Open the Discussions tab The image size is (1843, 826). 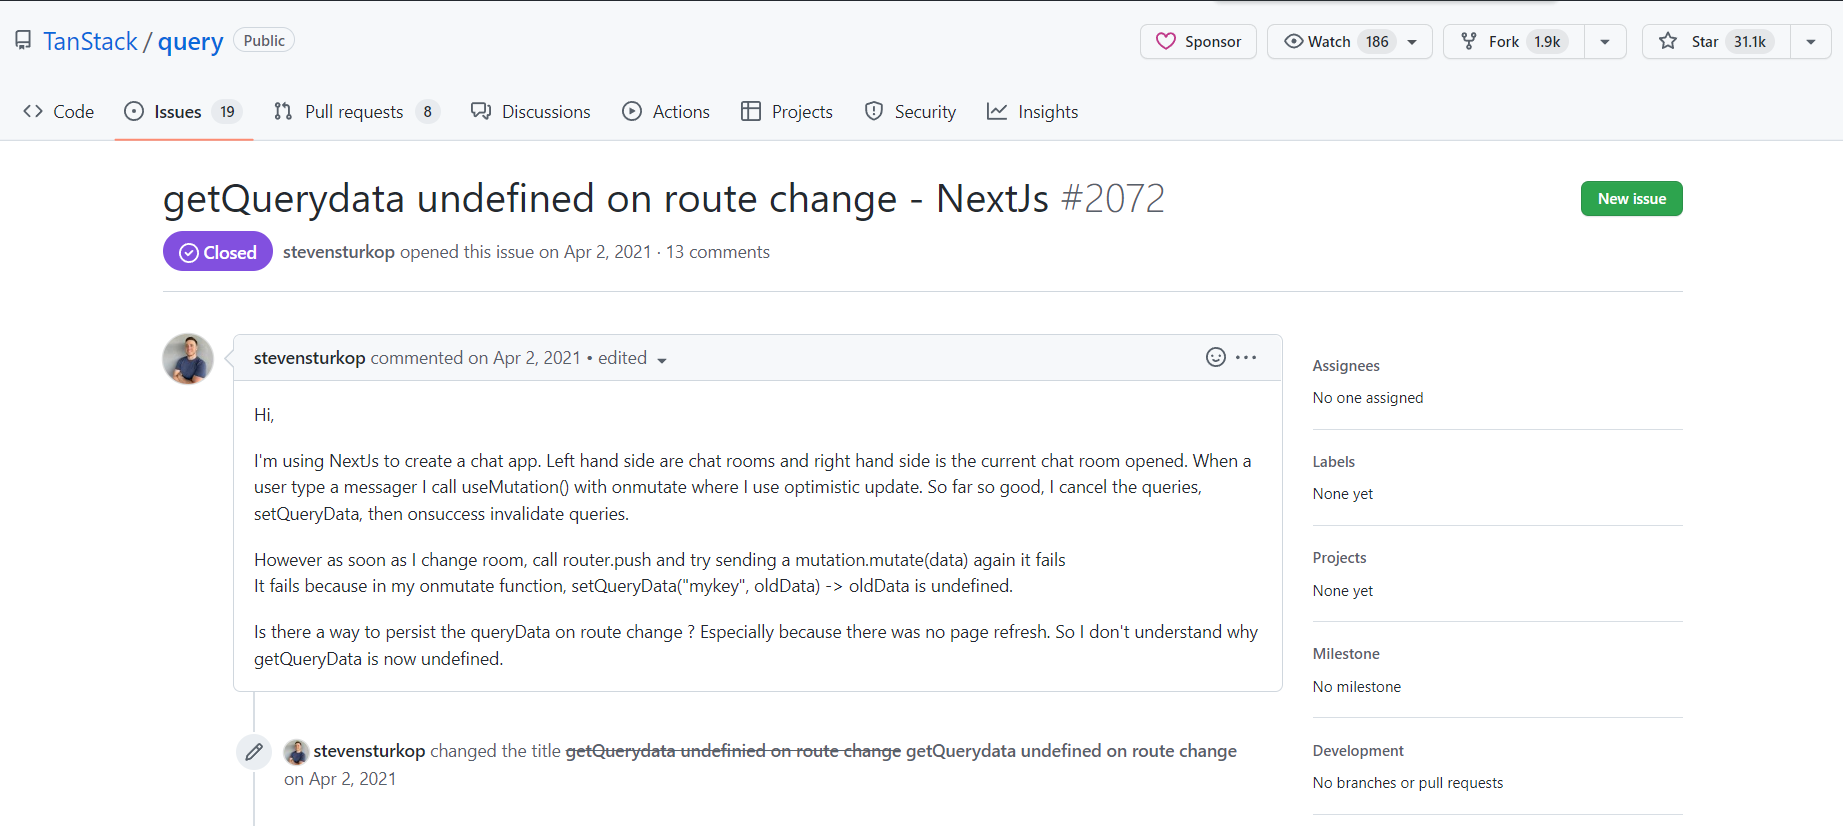[x=530, y=111]
